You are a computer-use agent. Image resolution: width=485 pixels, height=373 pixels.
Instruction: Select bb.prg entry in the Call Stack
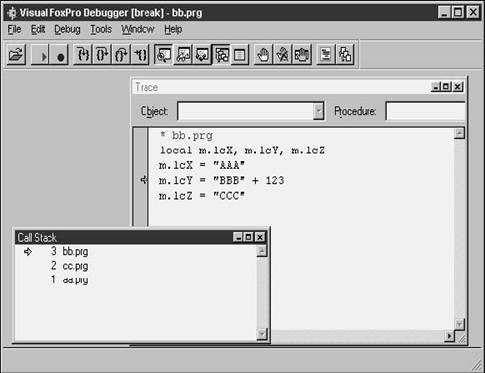click(x=75, y=251)
